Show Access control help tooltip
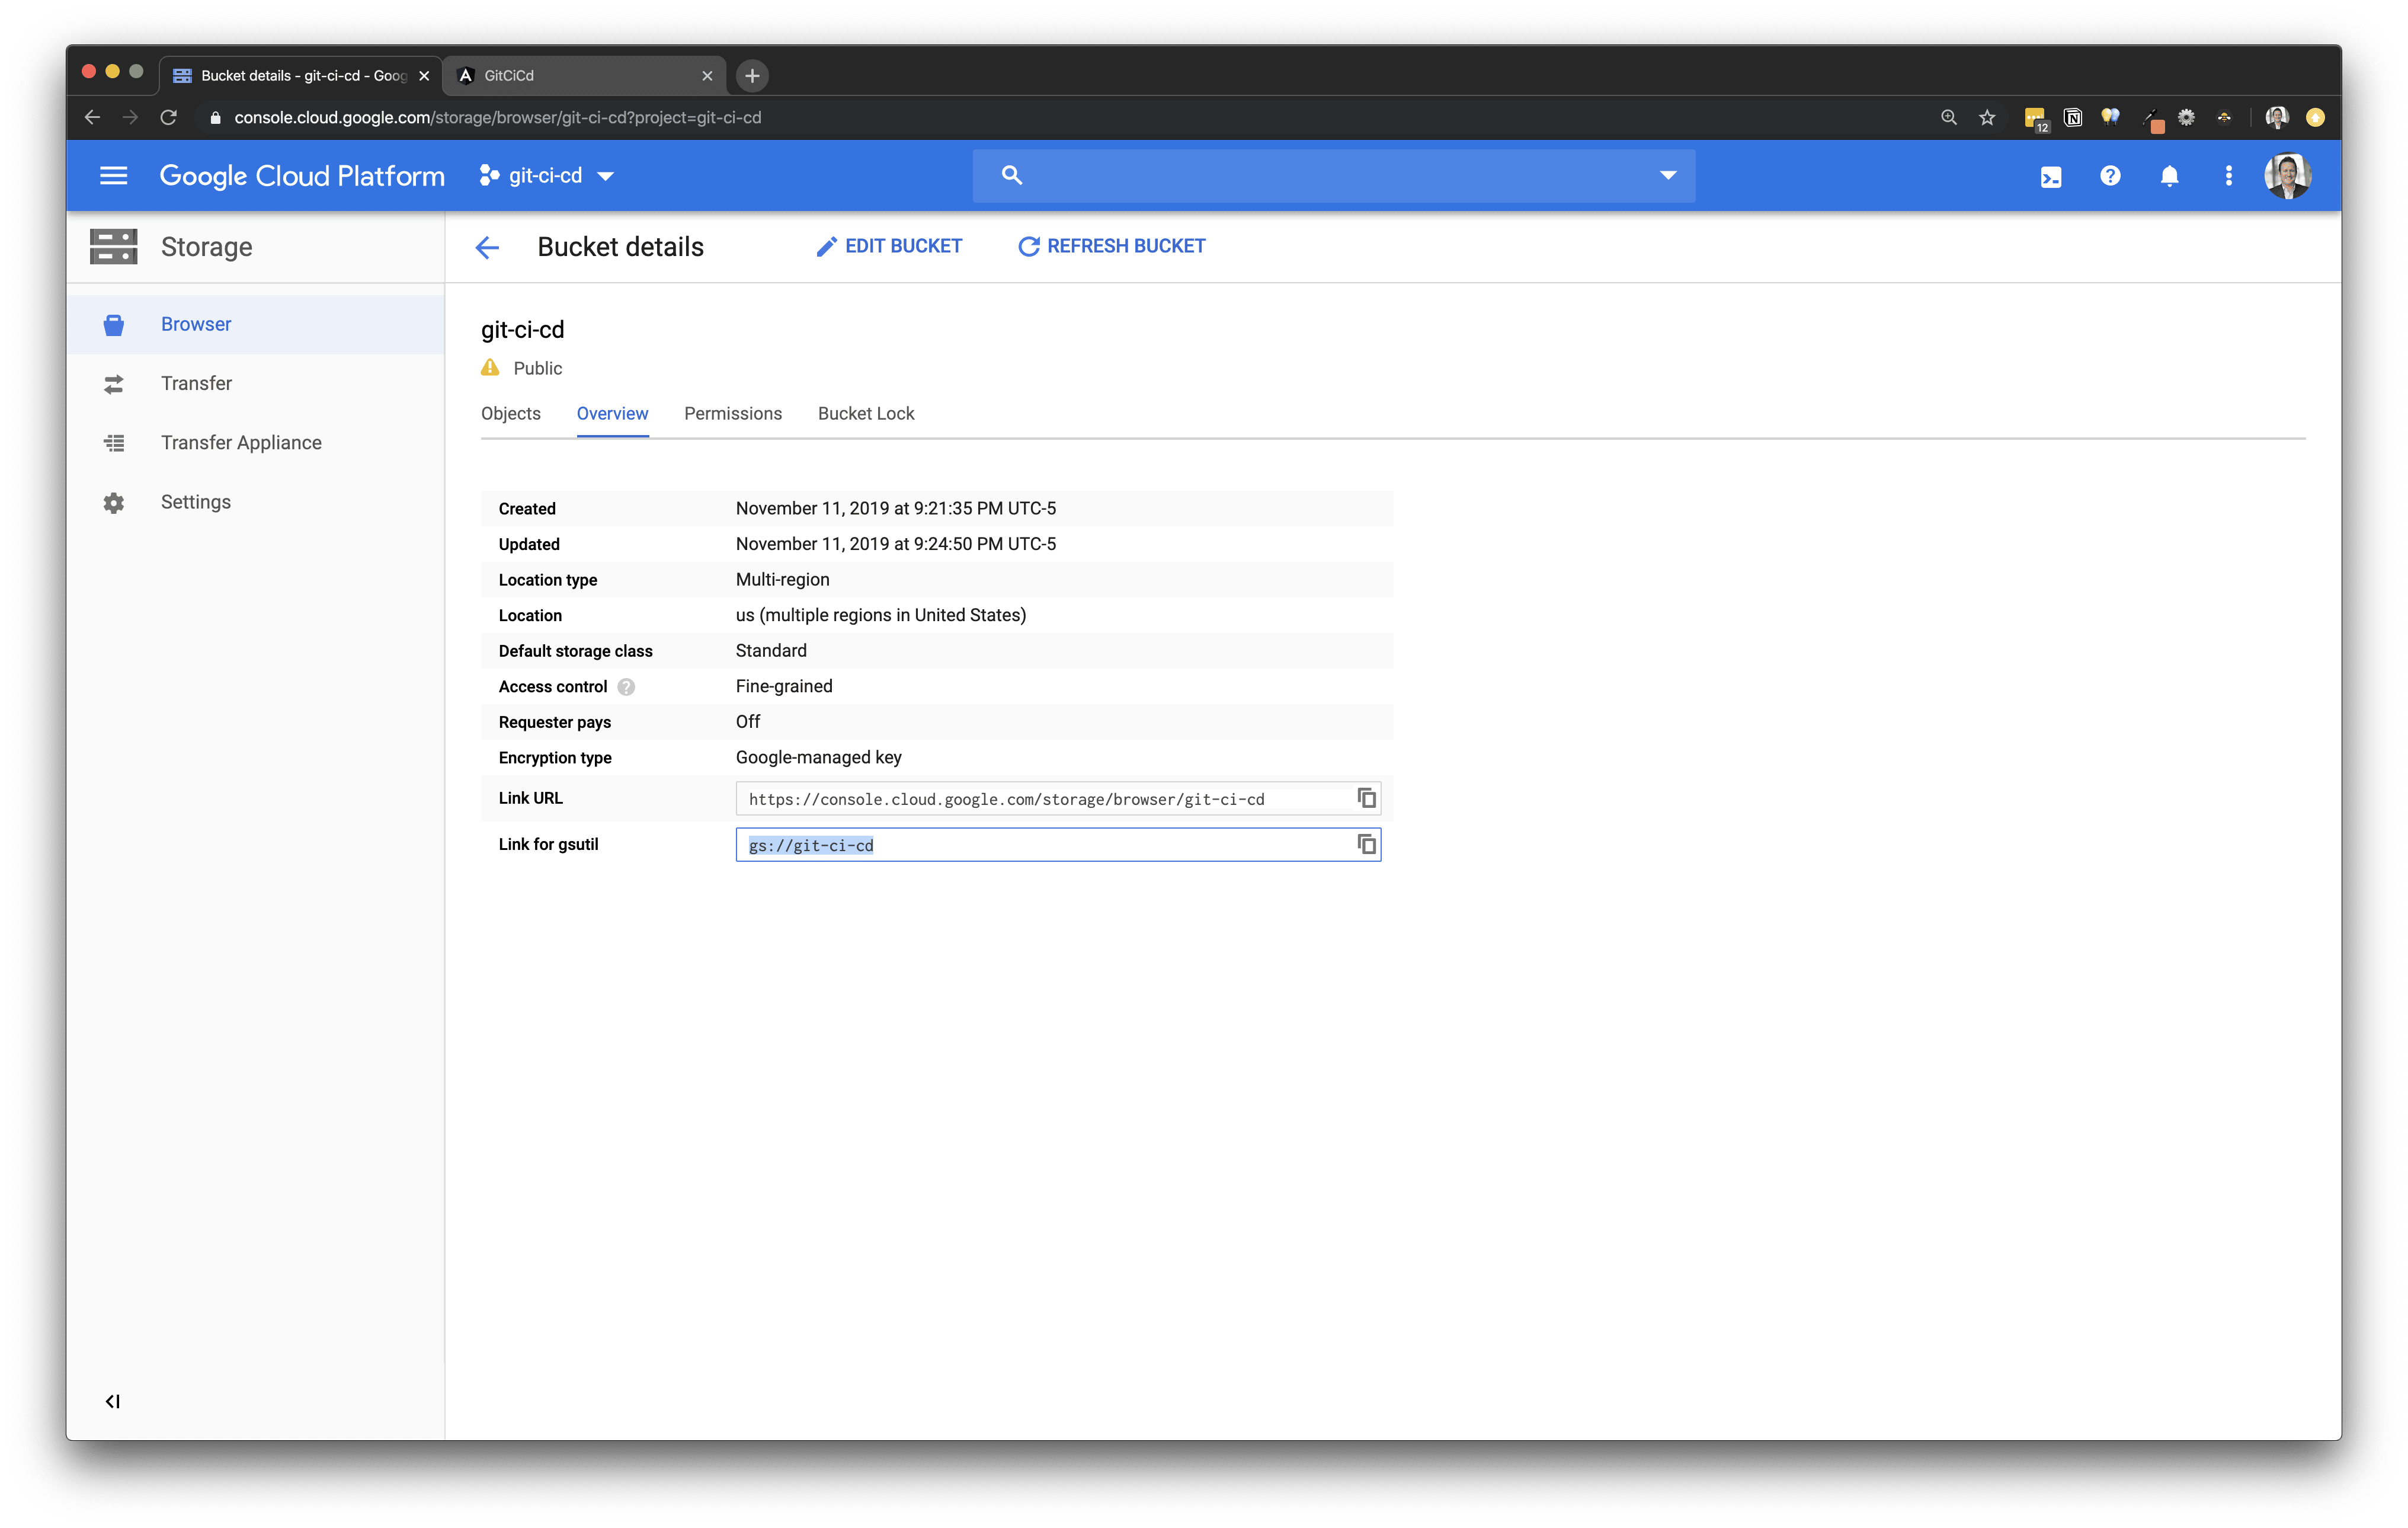Screen dimensions: 2408x1528 [626, 687]
